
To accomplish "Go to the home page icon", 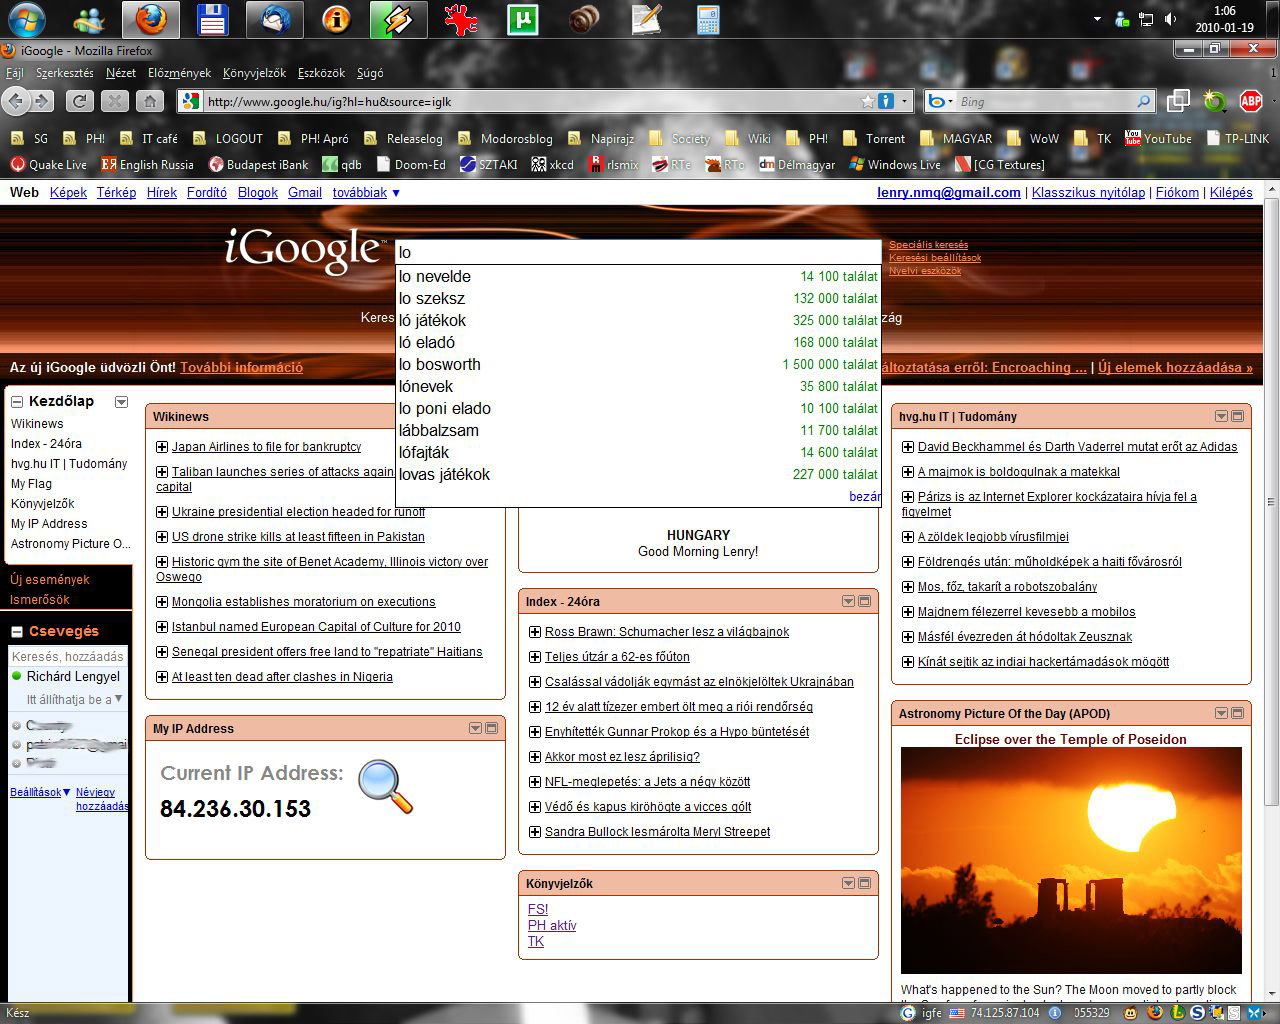I will 150,101.
